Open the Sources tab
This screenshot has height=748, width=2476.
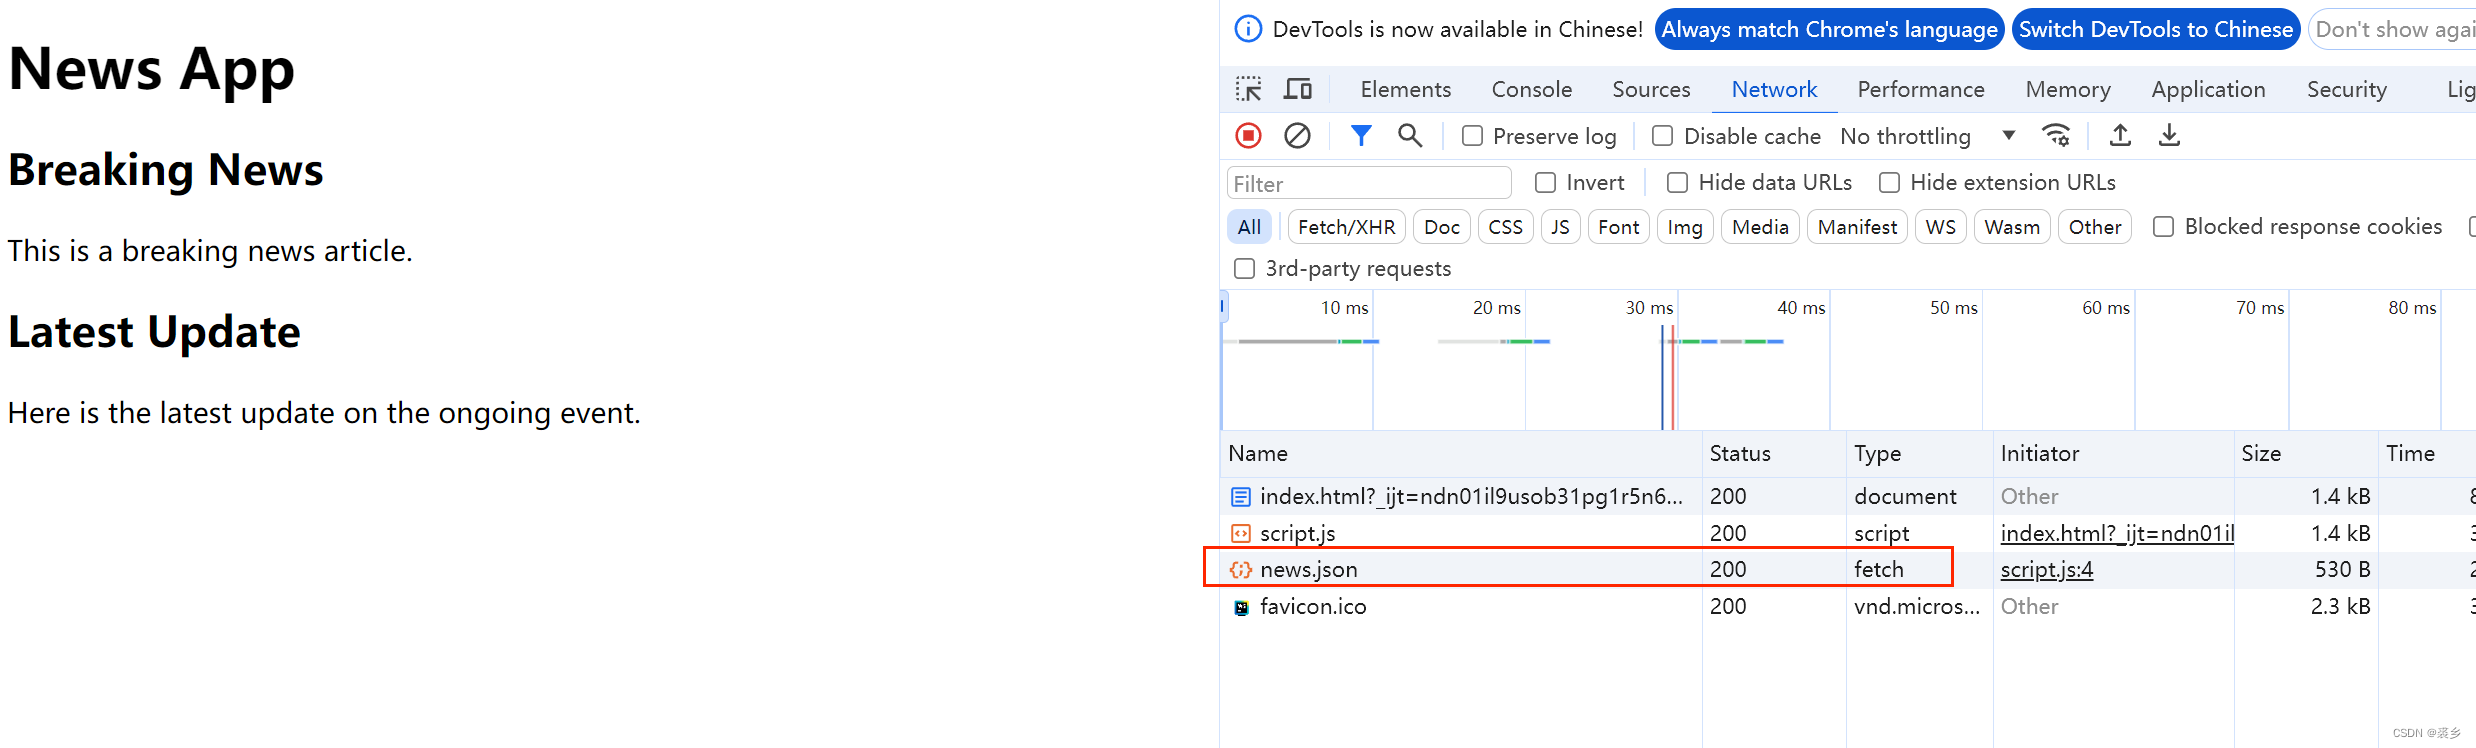pos(1651,90)
